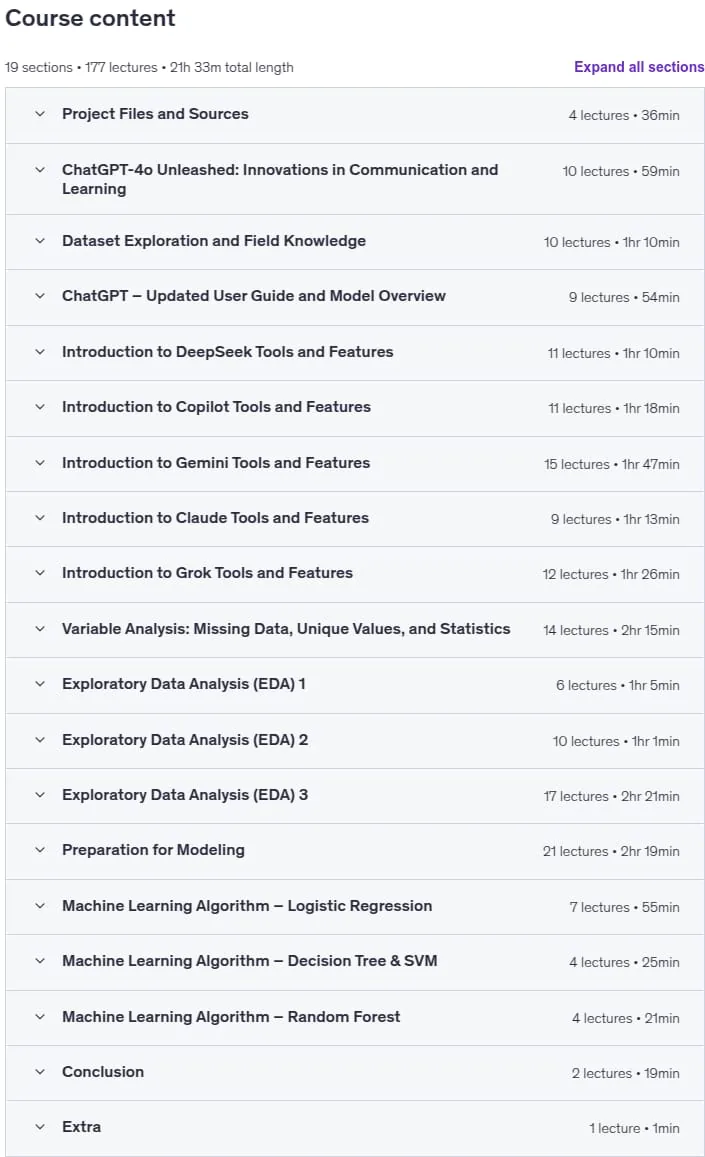Expand Introduction to Copilot Tools chevron
This screenshot has height=1157, width=705.
tap(40, 407)
